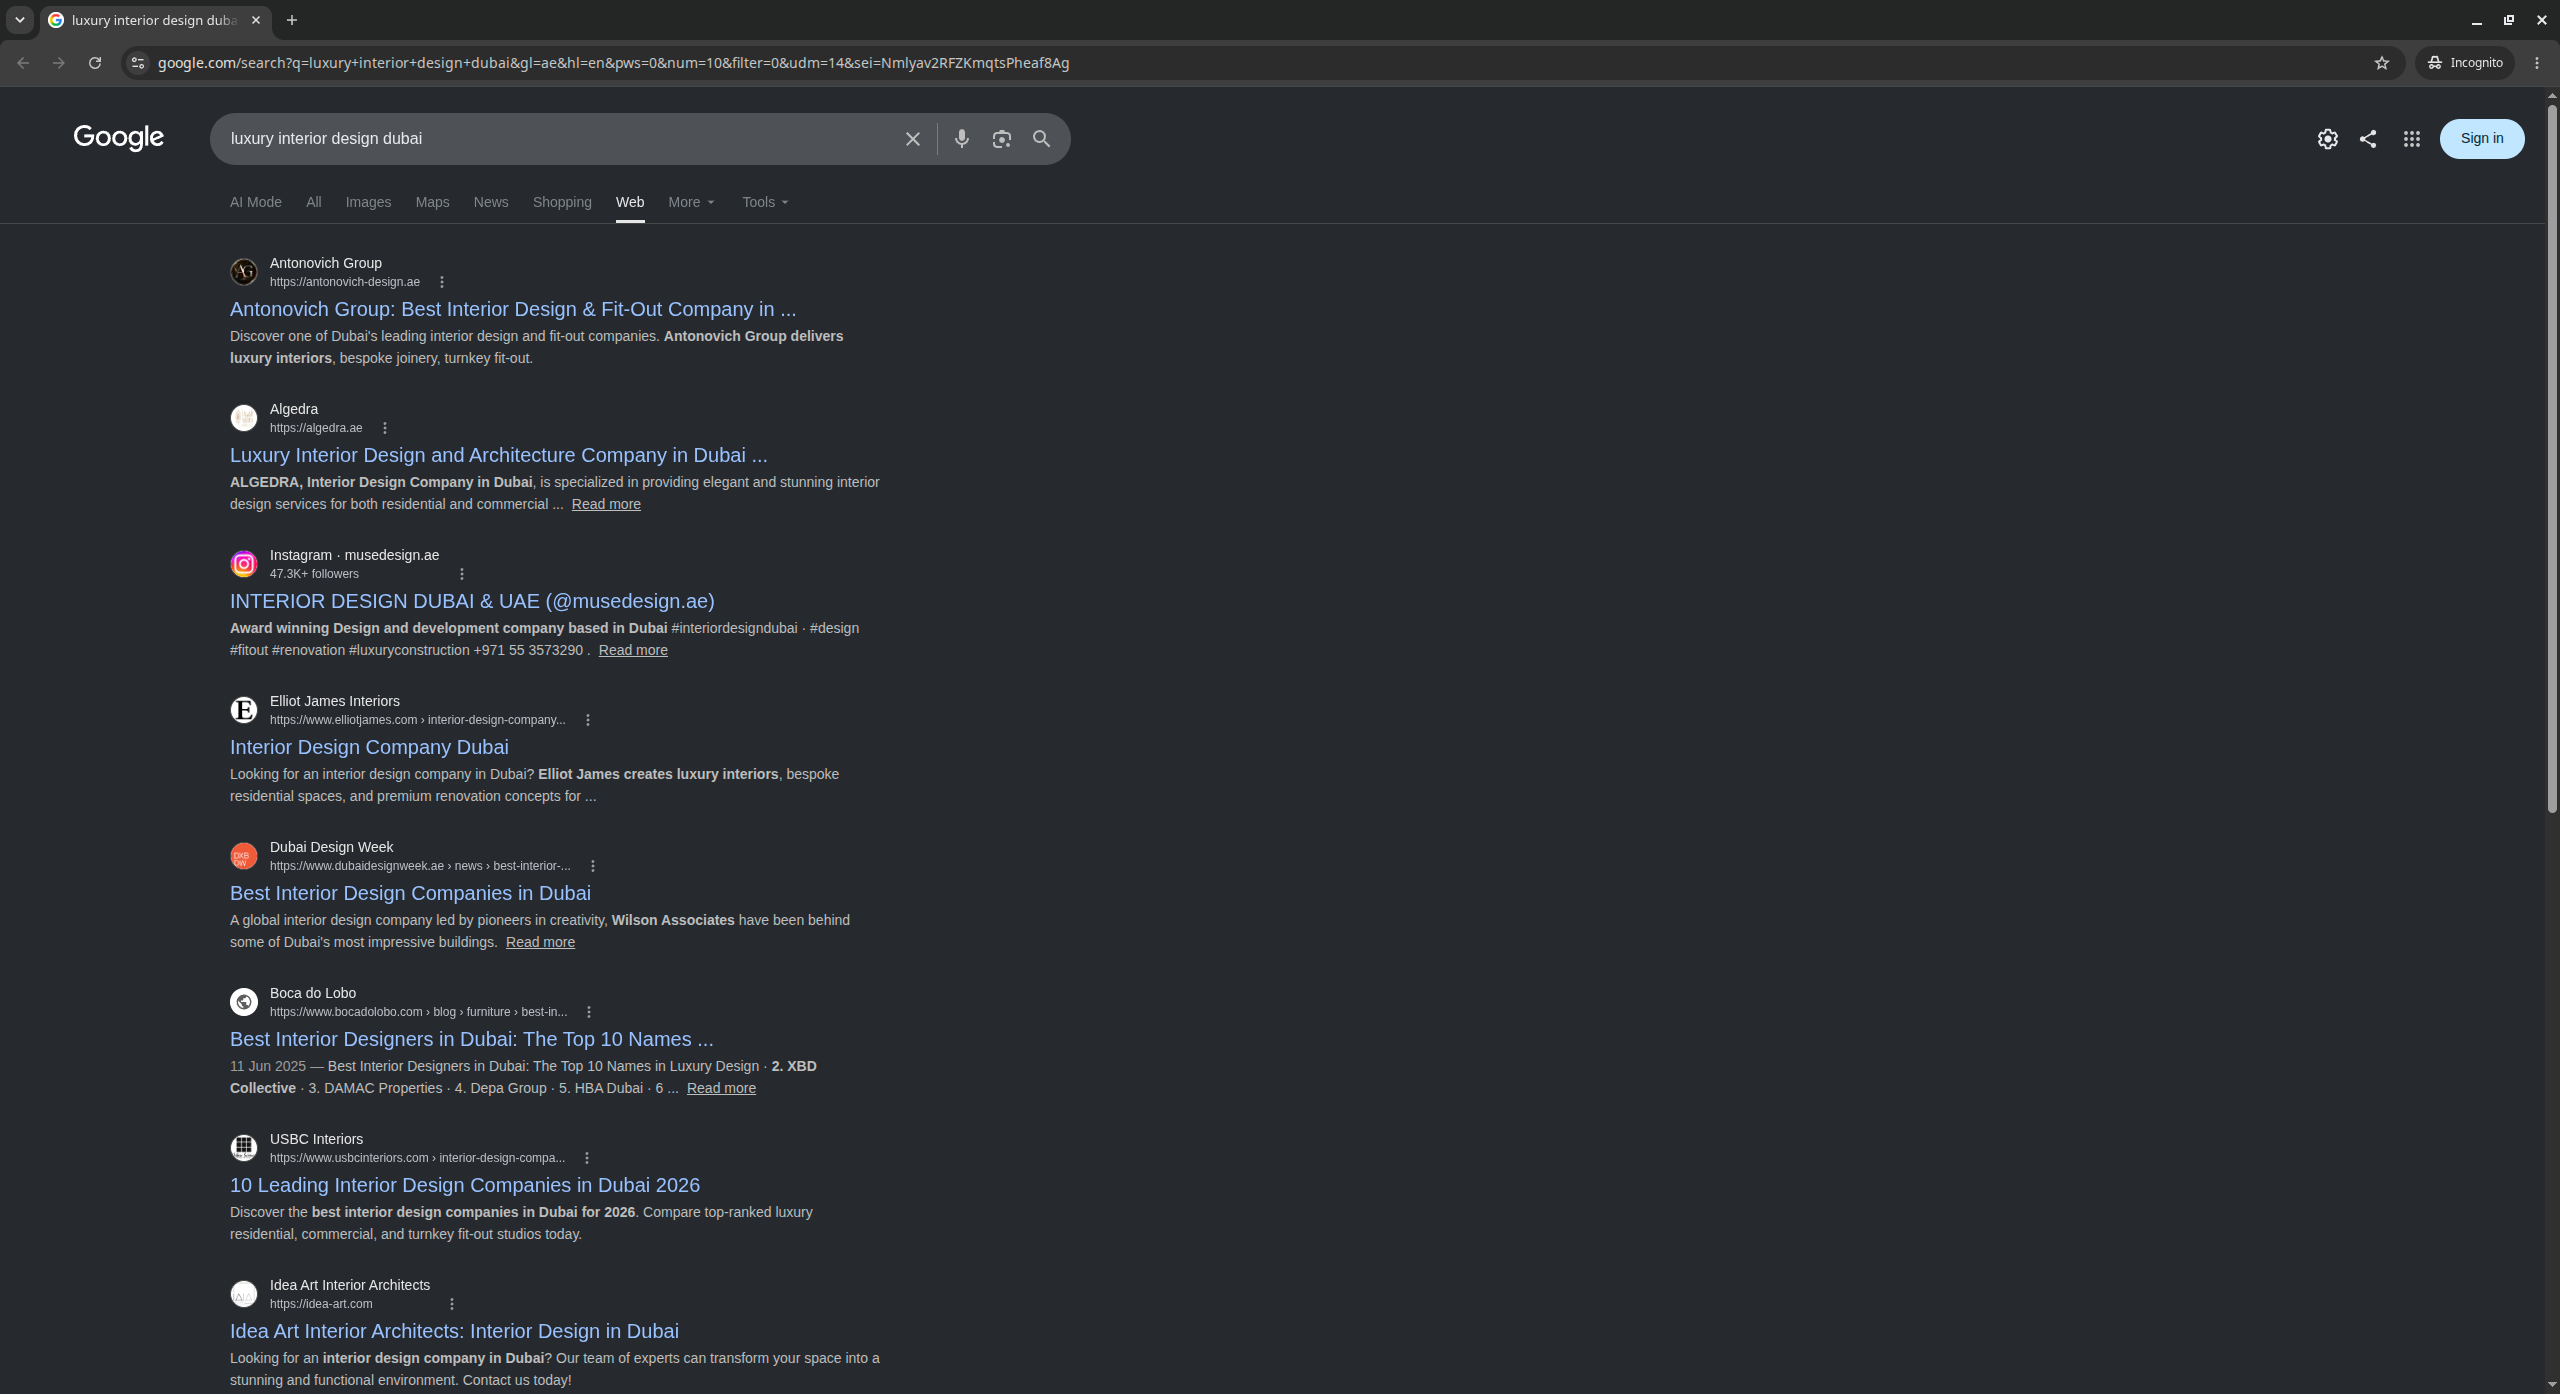The image size is (2560, 1394).
Task: Open 10 Leading Interior Design Companies link
Action: [465, 1186]
